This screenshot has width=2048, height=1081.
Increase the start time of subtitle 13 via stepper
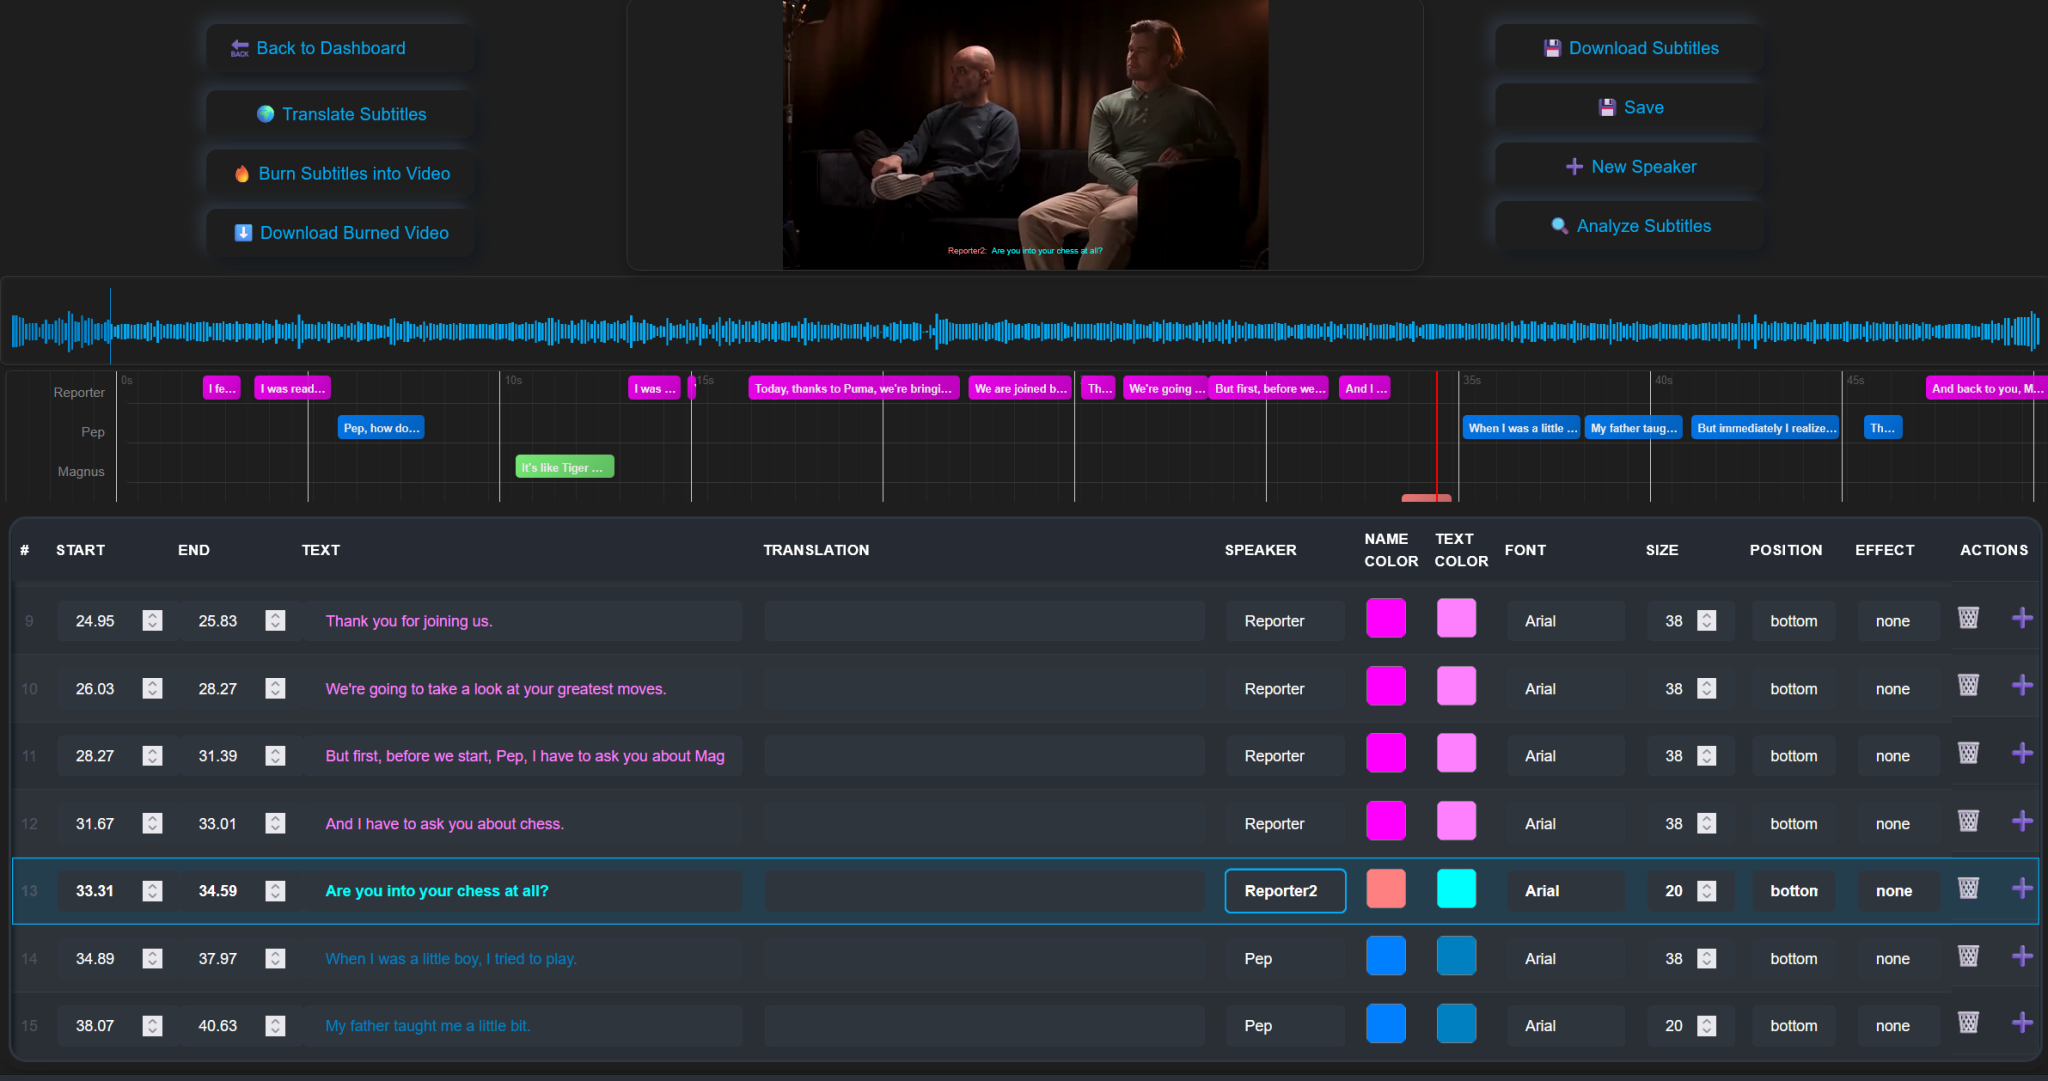(x=153, y=885)
